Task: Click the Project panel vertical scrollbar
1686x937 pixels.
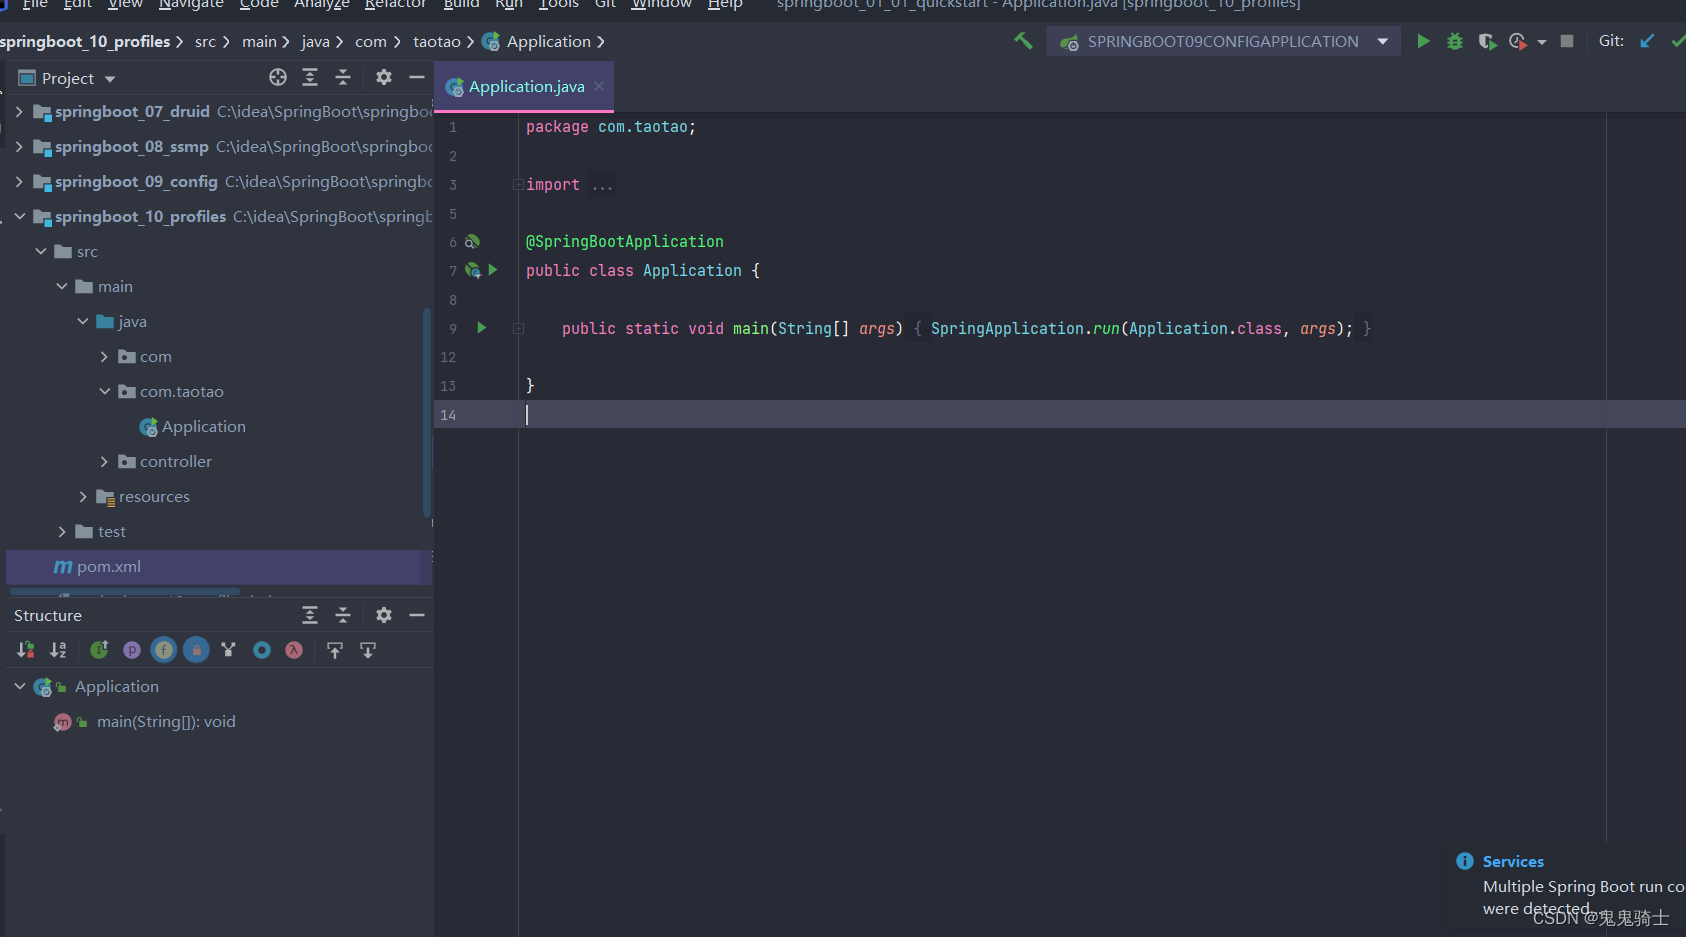Action: point(428,412)
